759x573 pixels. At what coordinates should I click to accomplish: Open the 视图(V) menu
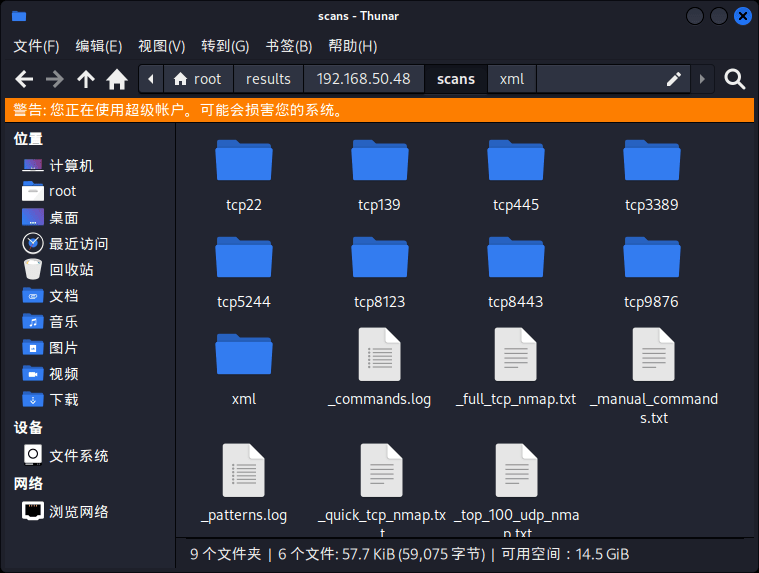[x=162, y=46]
